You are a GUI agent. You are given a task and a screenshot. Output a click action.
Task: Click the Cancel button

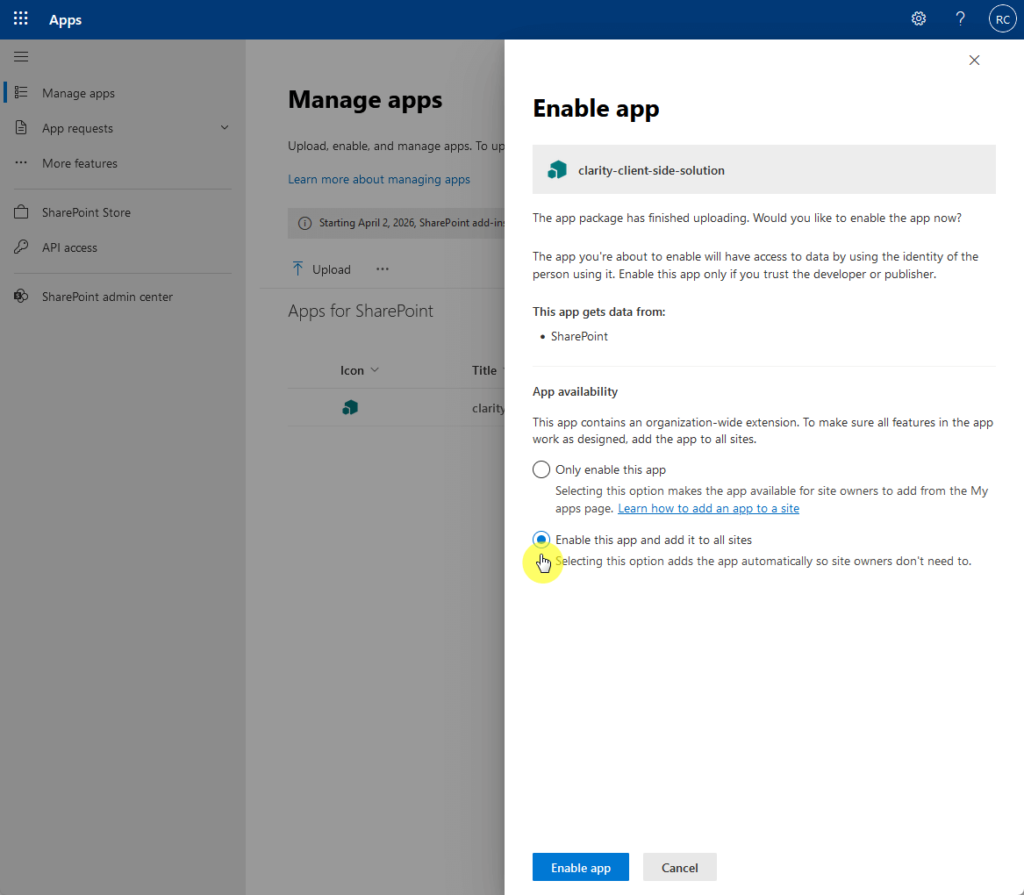tap(679, 867)
